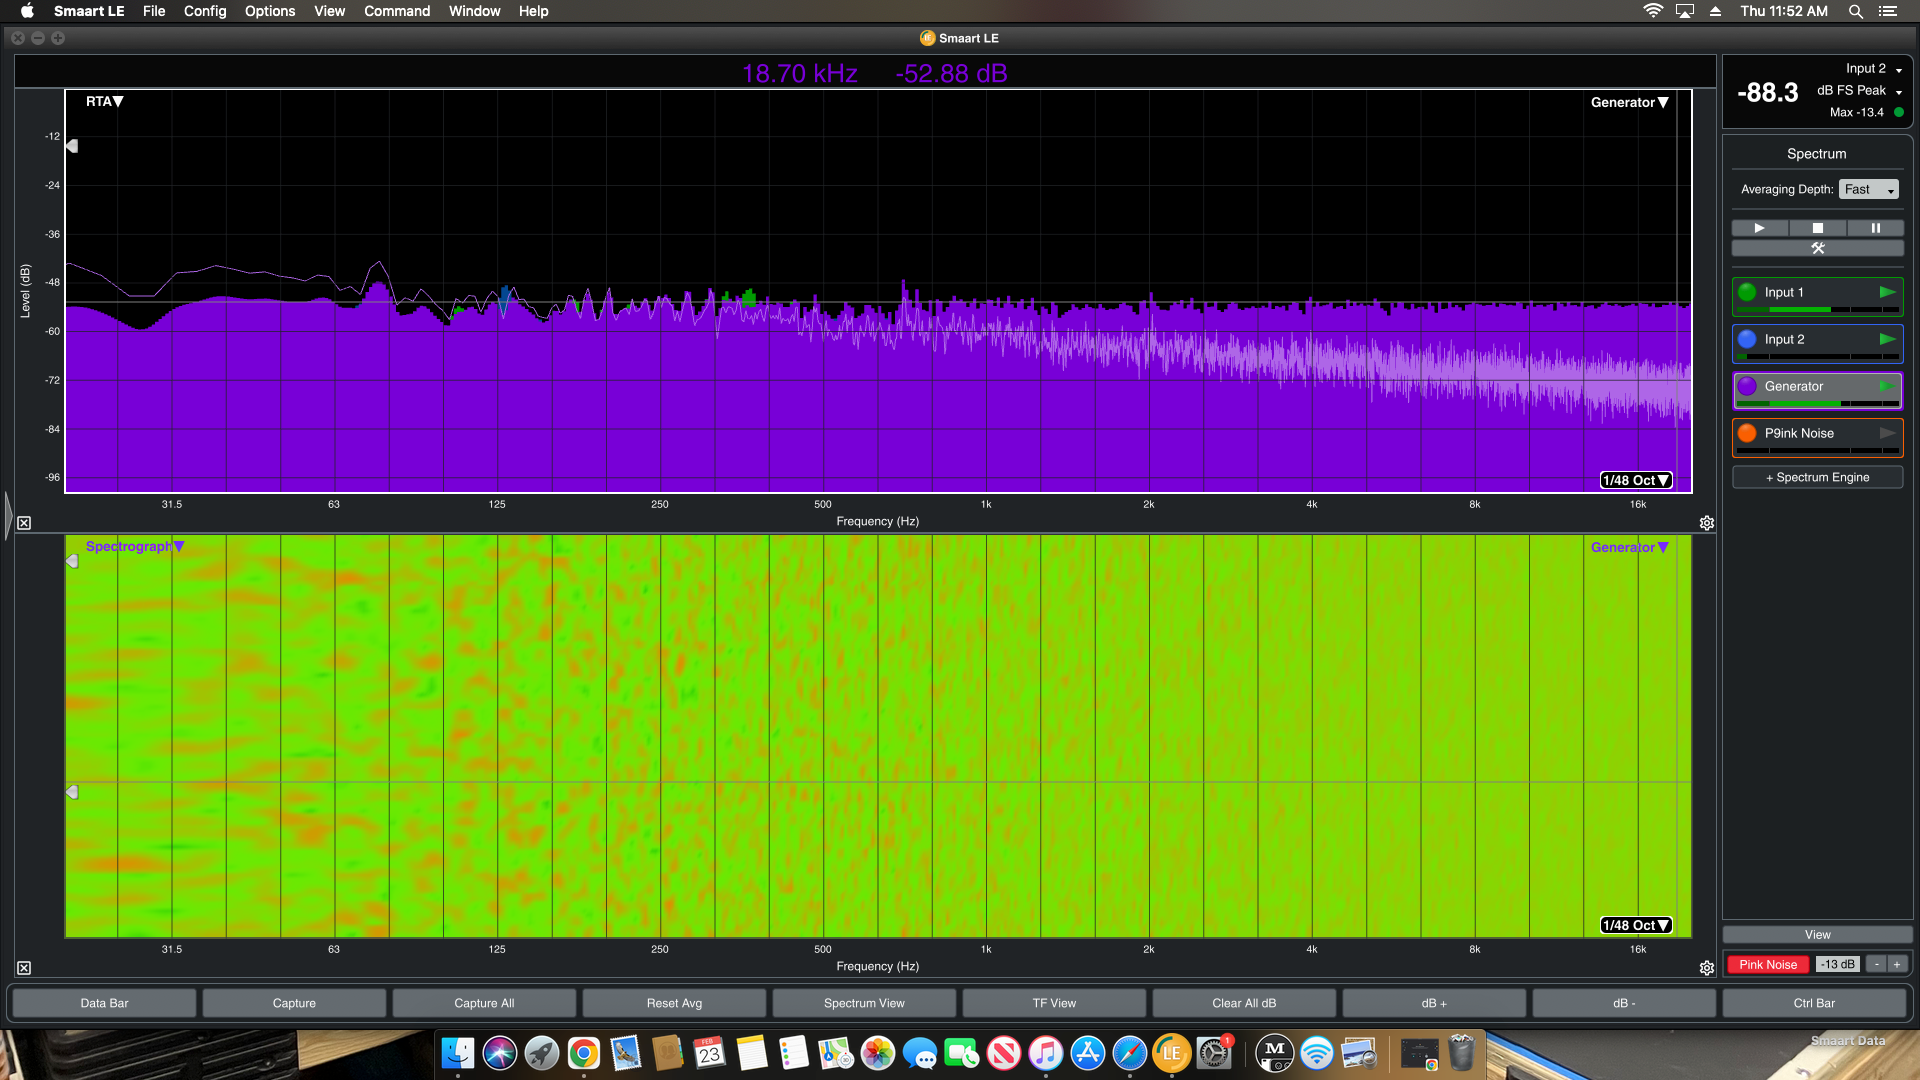
Task: Open the Config menu
Action: 205,11
